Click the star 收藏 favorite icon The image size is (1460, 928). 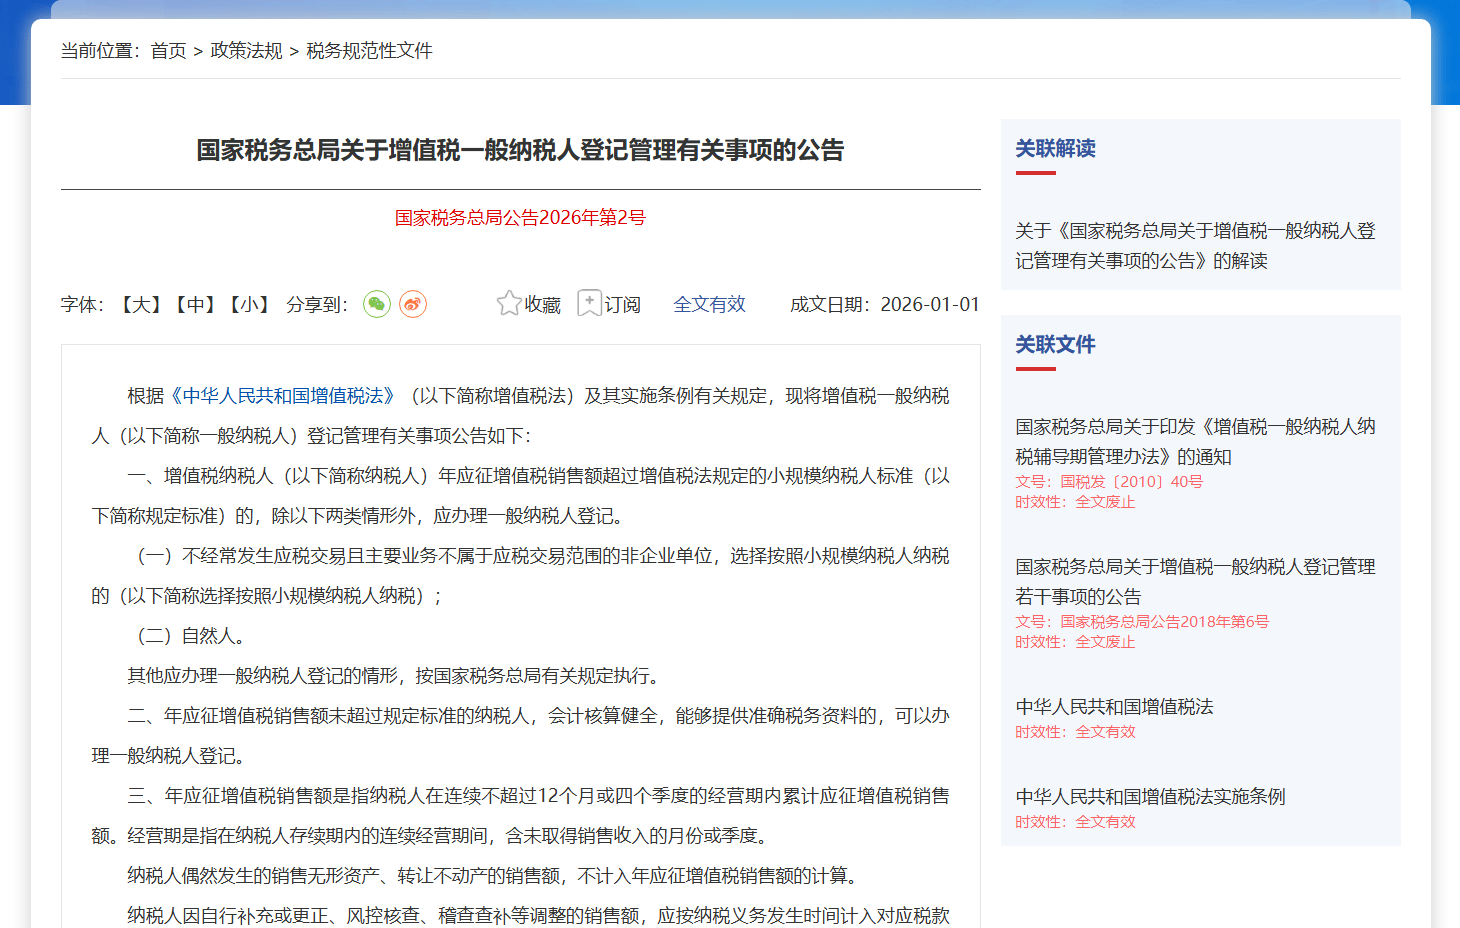[509, 303]
